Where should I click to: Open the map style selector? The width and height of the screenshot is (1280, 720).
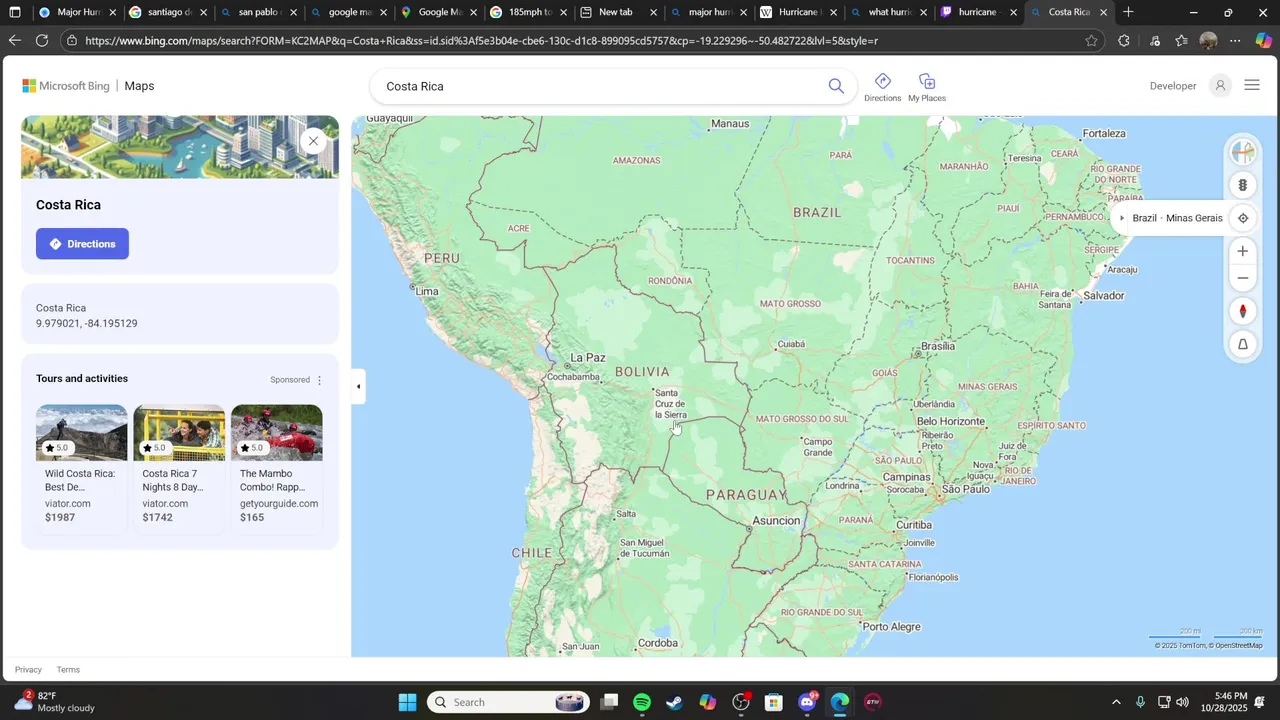click(x=1243, y=153)
